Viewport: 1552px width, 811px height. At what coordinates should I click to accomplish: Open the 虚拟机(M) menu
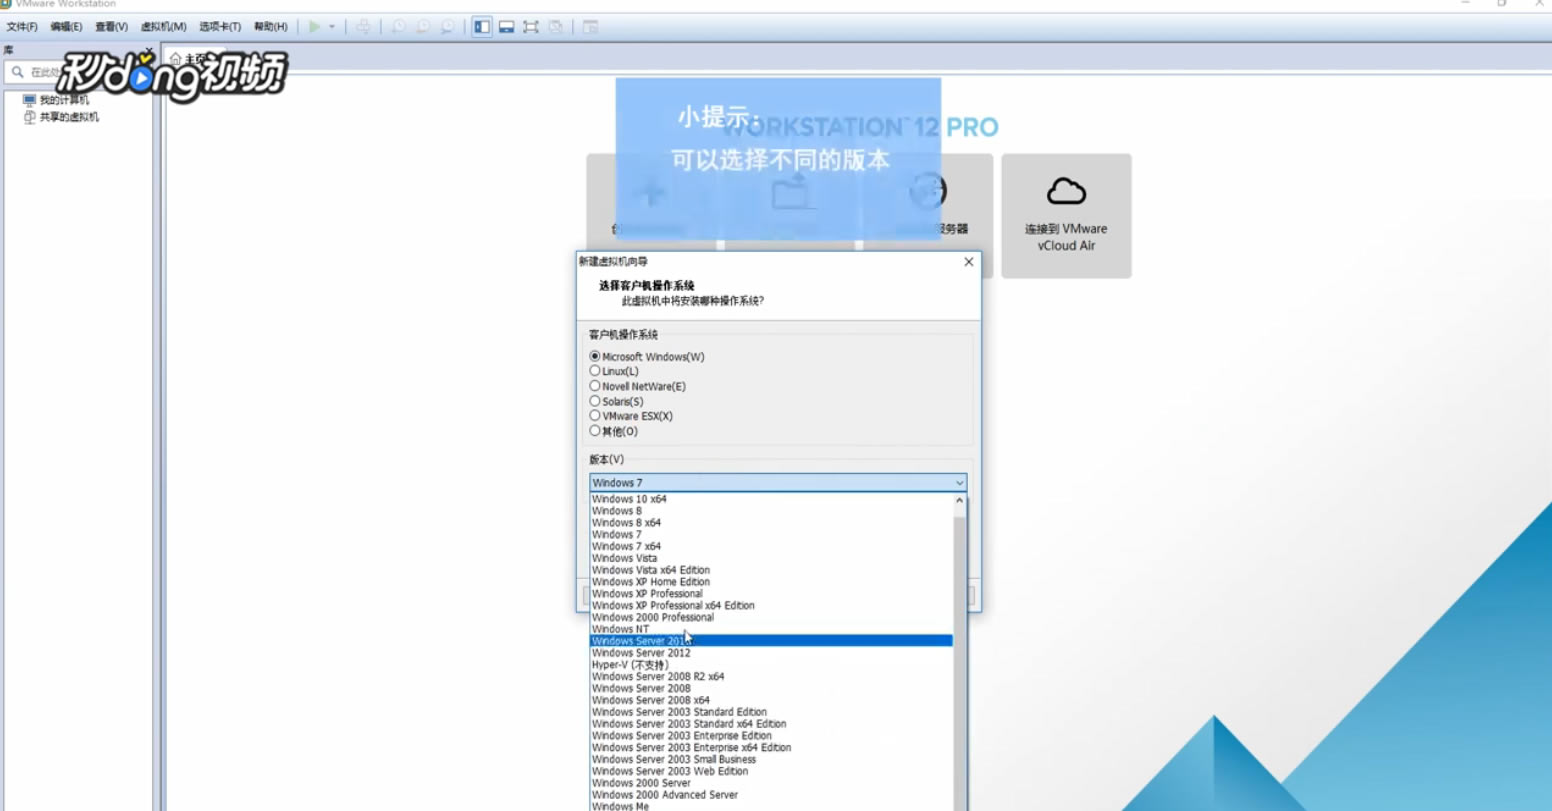tap(163, 27)
